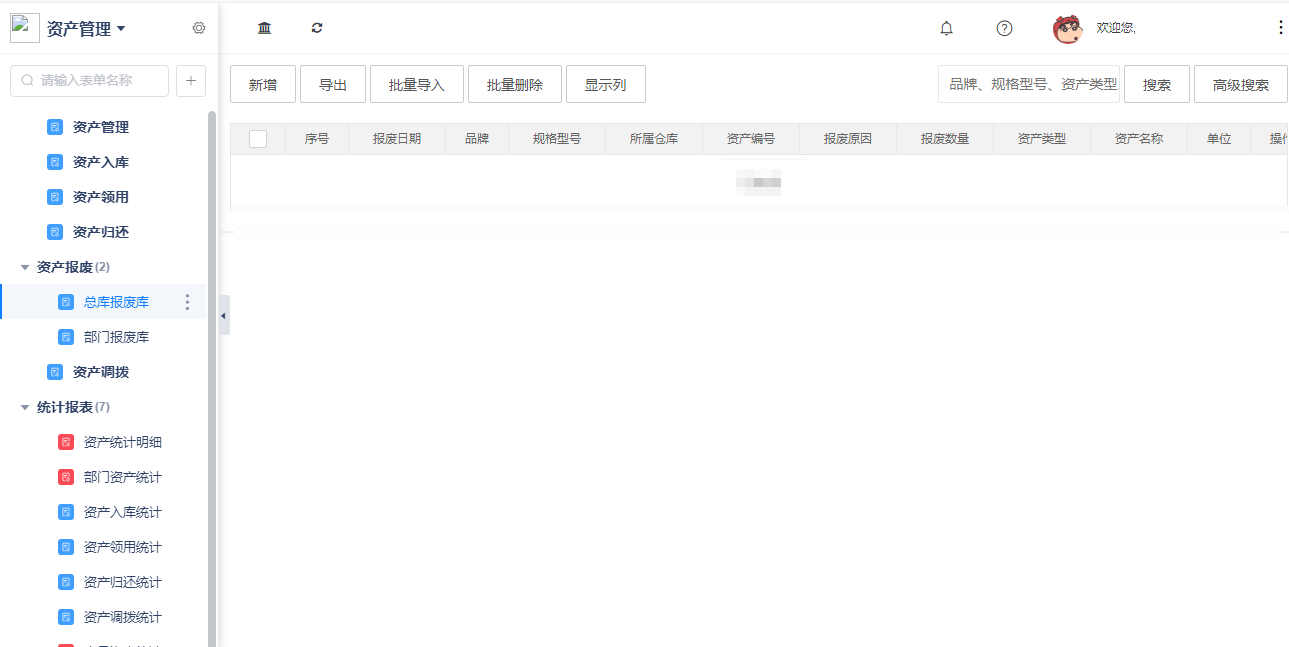This screenshot has height=647, width=1289.
Task: Open 资产调拨统计 report
Action: point(123,617)
